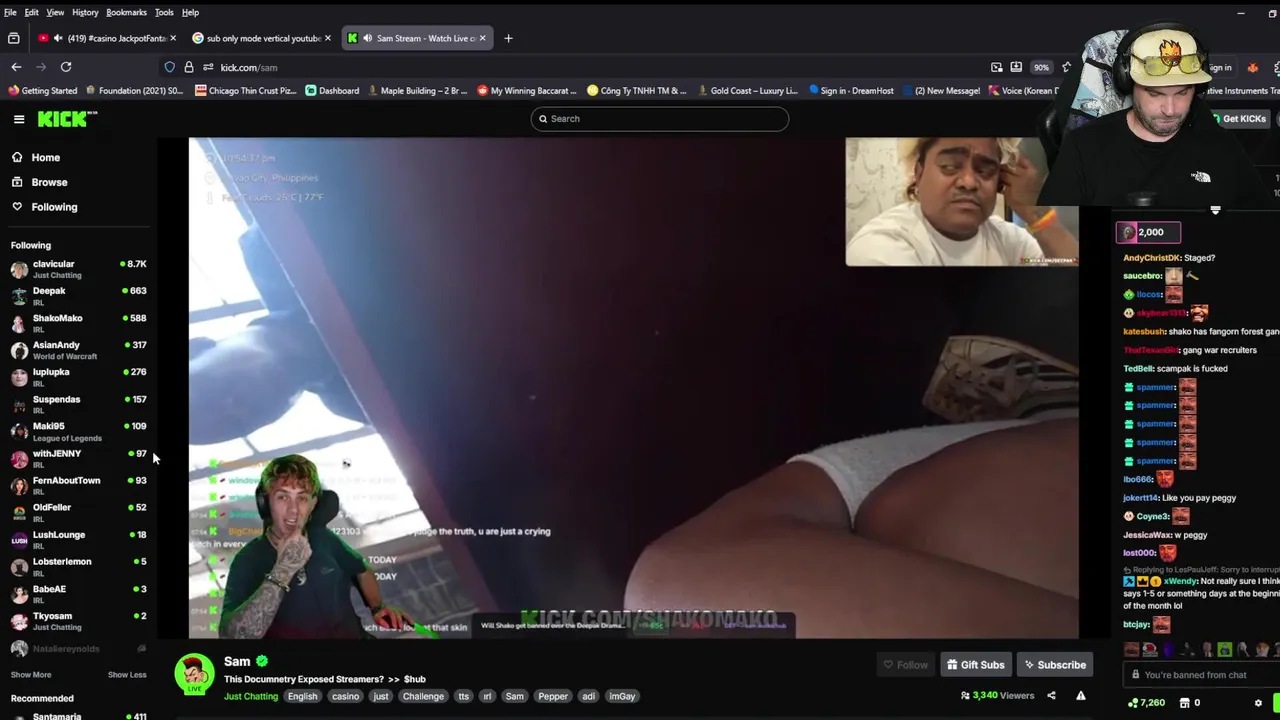Open the 90% zoom level indicator
The image size is (1280, 720).
click(x=1041, y=67)
